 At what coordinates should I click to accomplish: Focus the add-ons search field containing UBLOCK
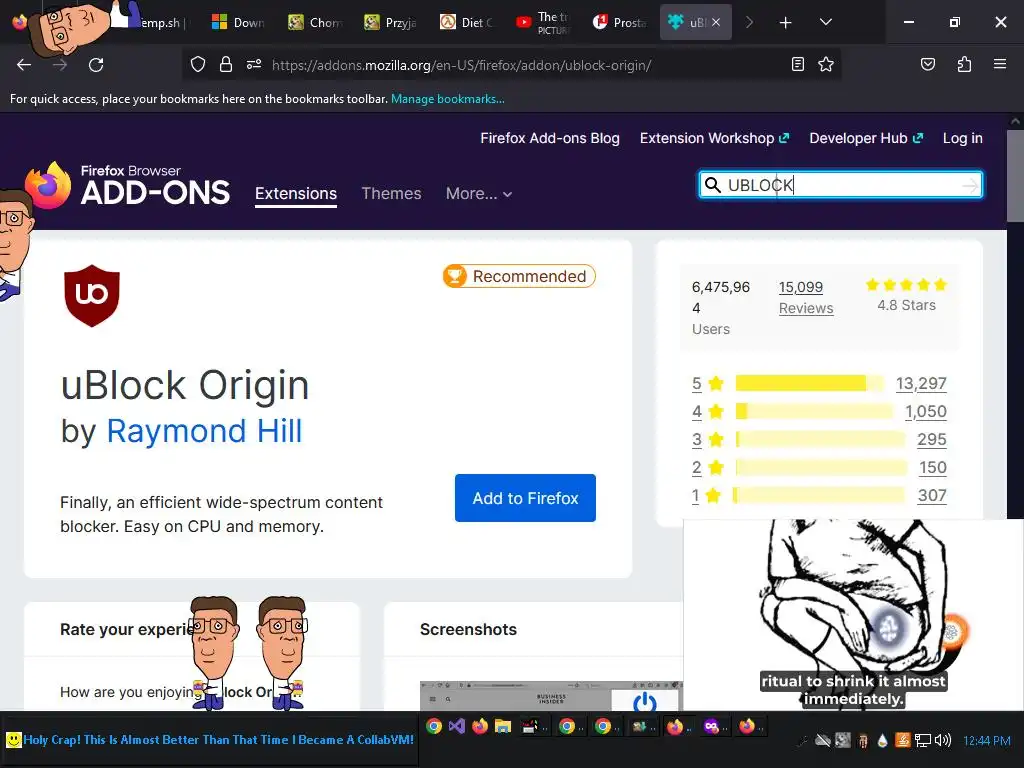(x=840, y=185)
